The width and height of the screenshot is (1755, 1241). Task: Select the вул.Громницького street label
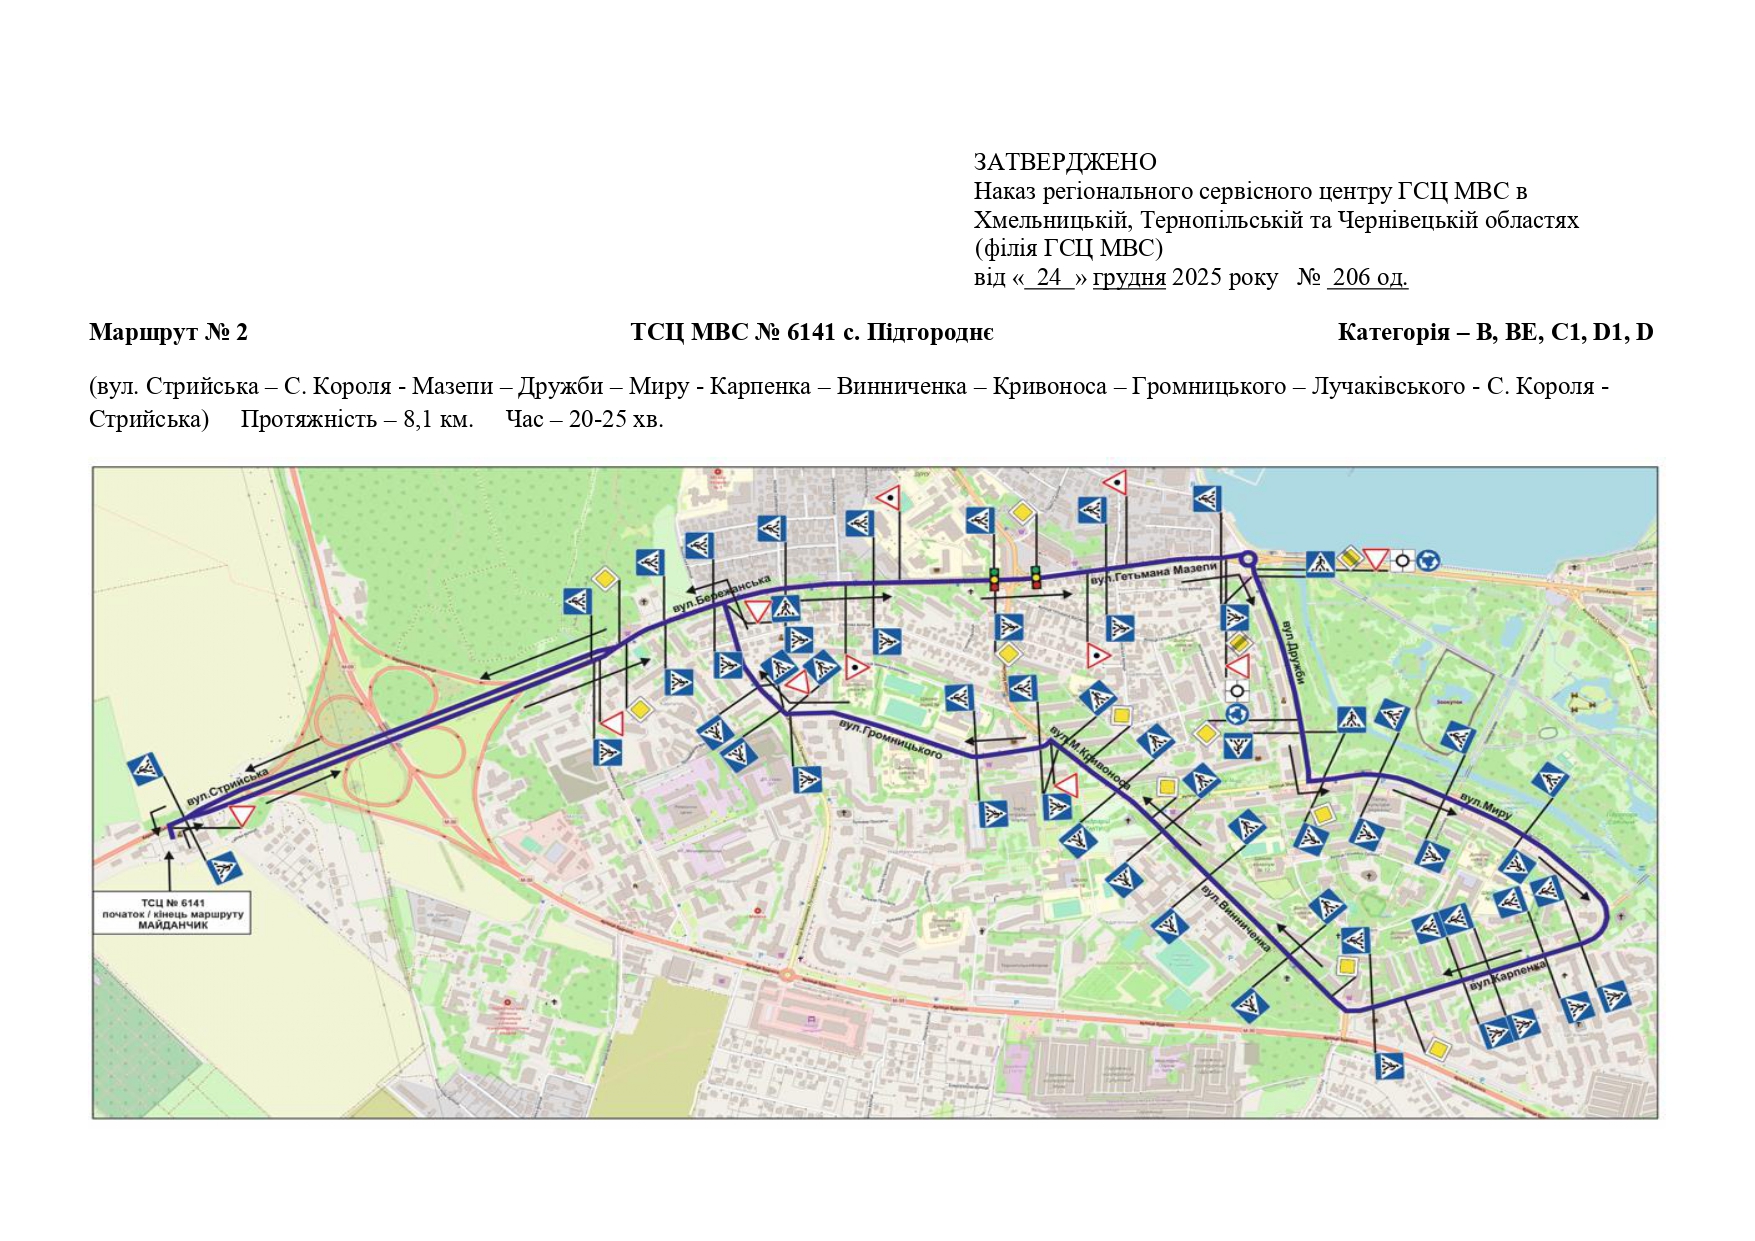[x=890, y=738]
